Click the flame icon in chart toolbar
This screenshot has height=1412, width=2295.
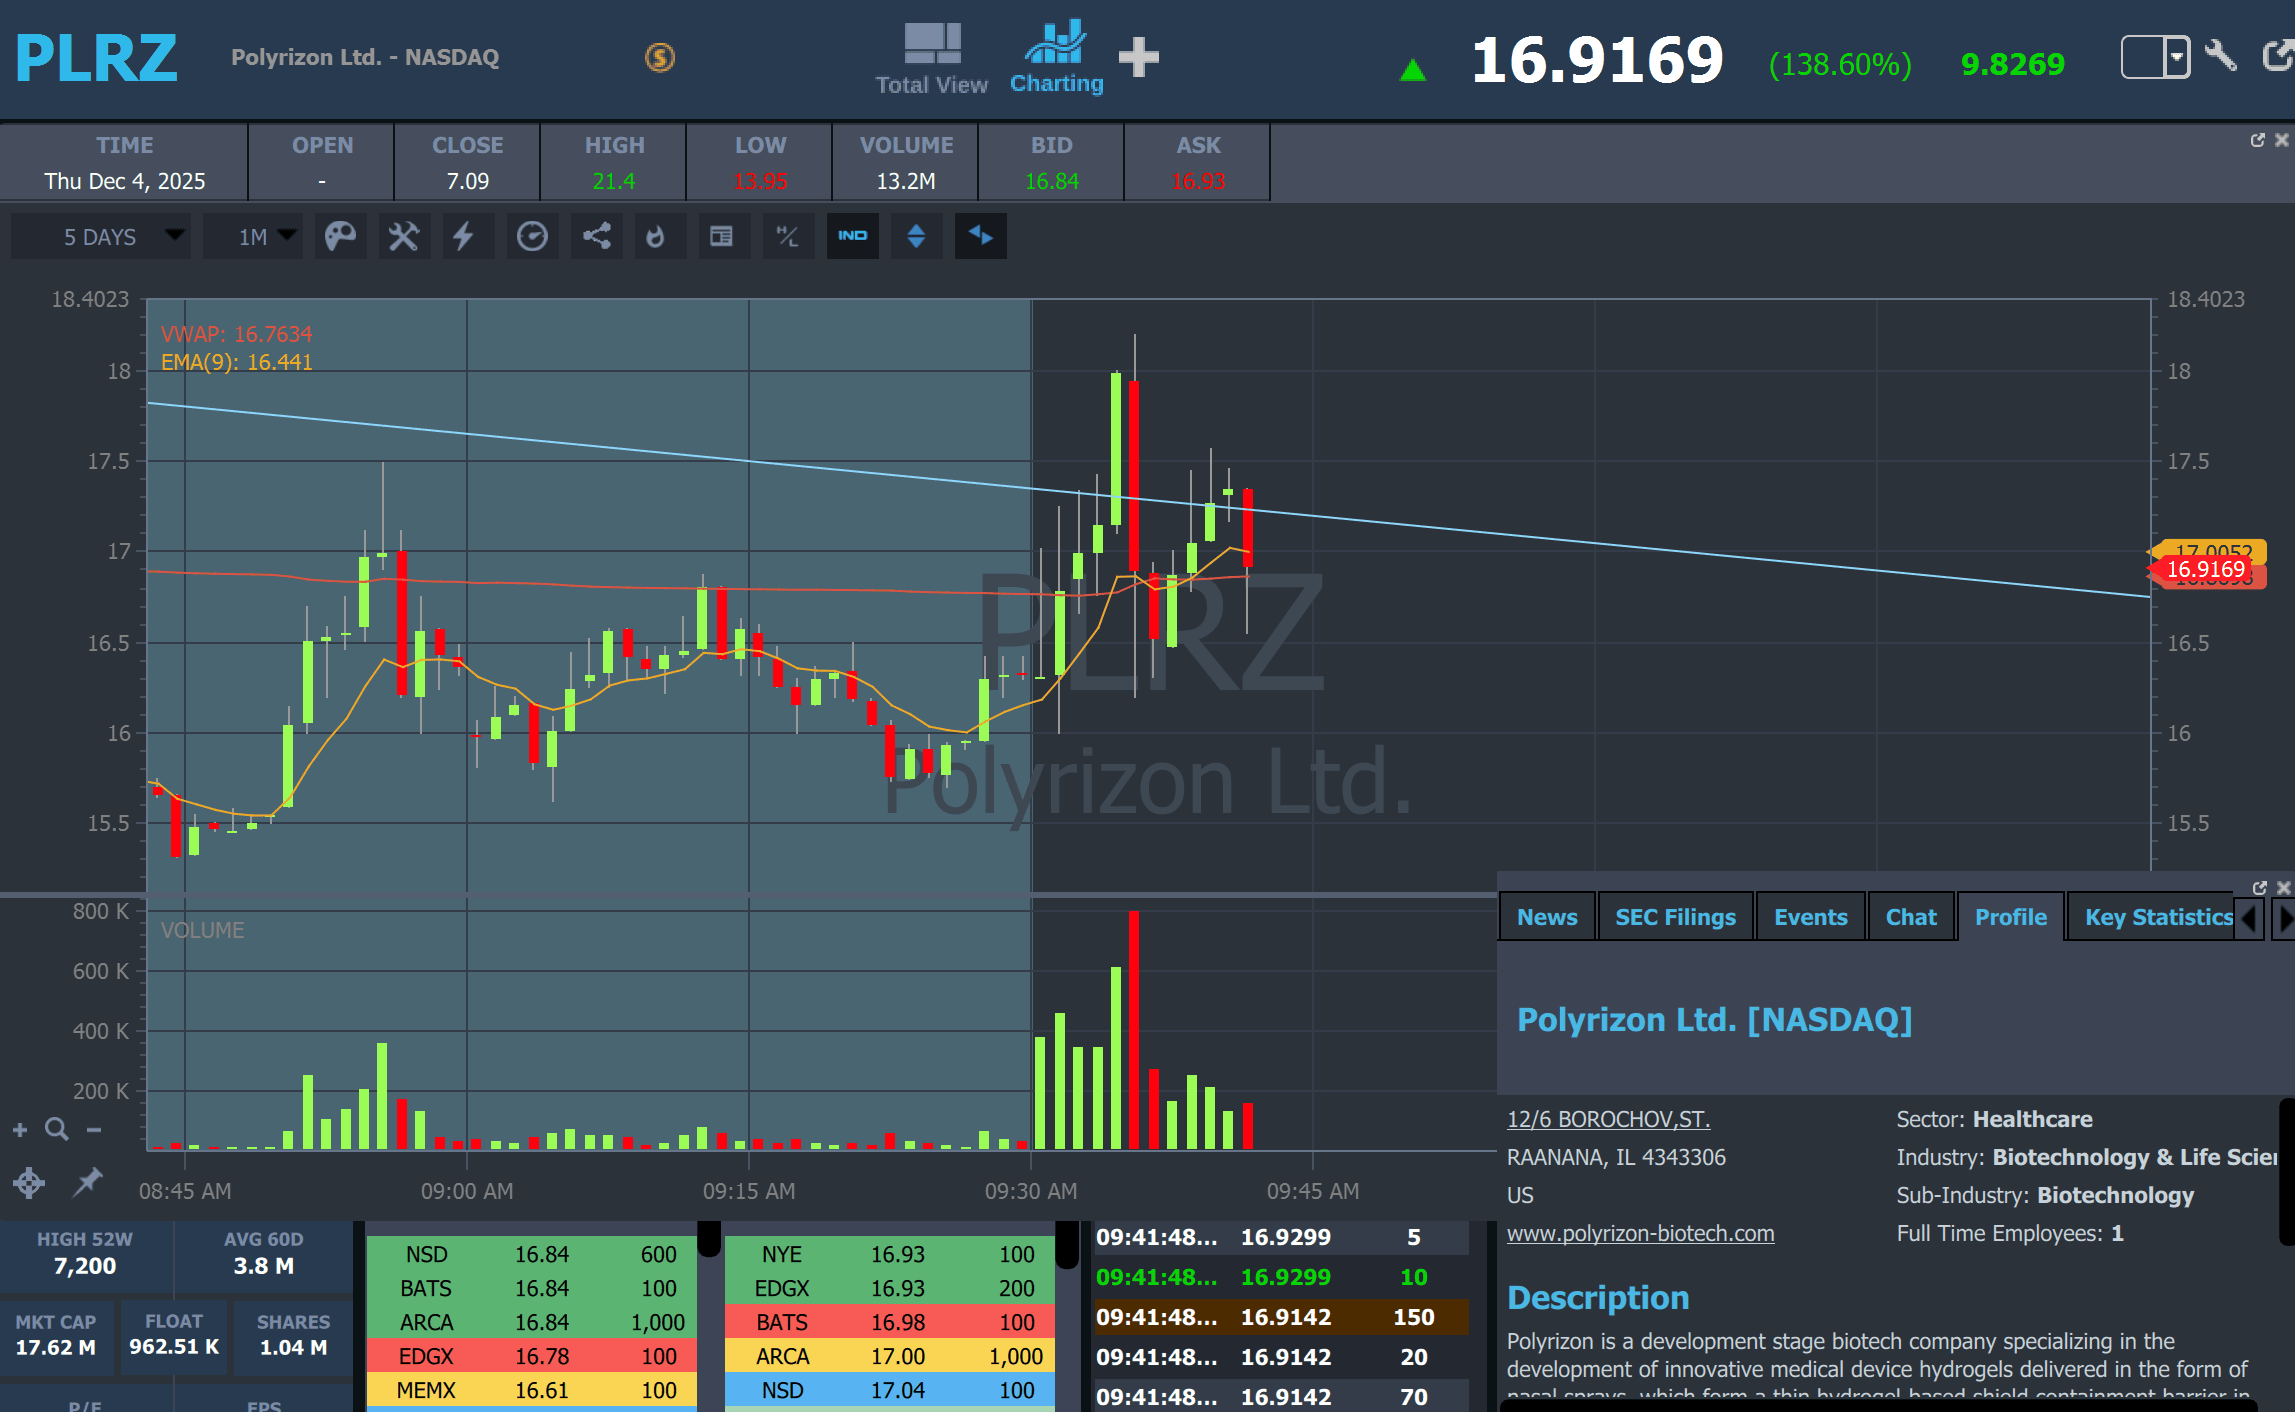pyautogui.click(x=655, y=236)
